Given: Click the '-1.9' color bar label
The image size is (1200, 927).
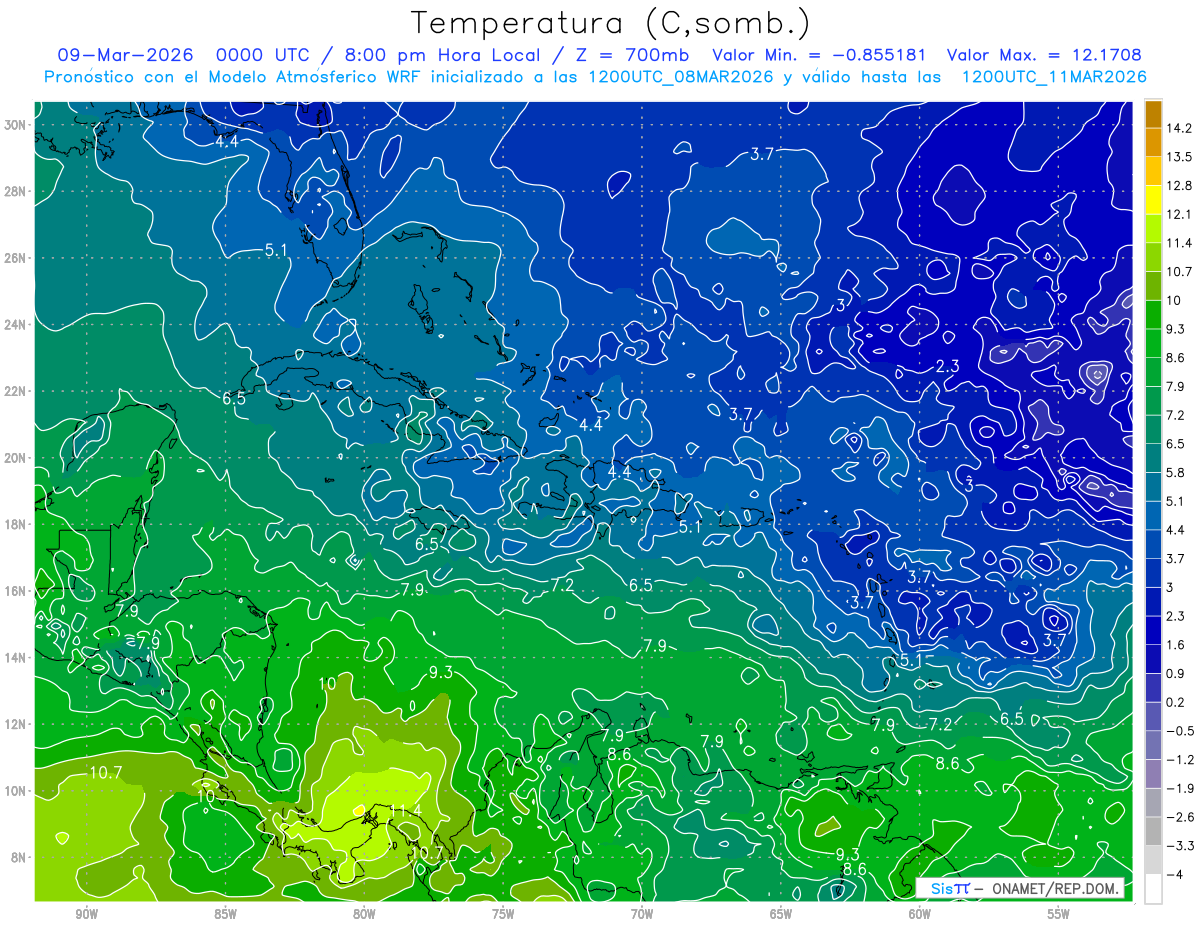Looking at the screenshot, I should point(1178,788).
